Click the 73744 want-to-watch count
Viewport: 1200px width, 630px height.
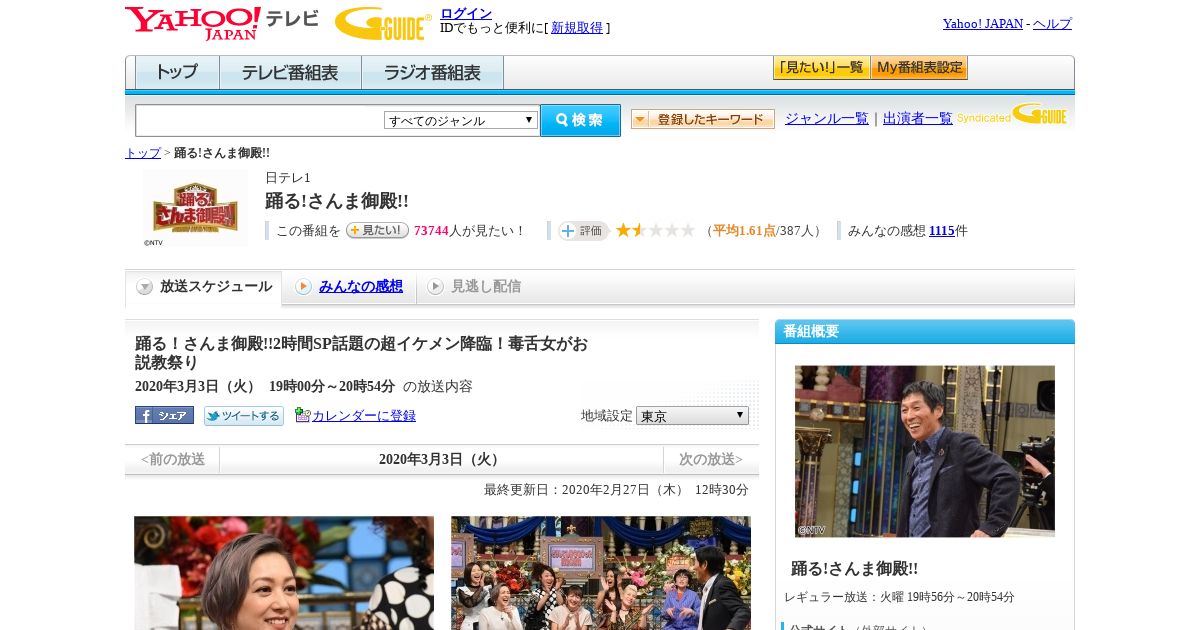(431, 231)
